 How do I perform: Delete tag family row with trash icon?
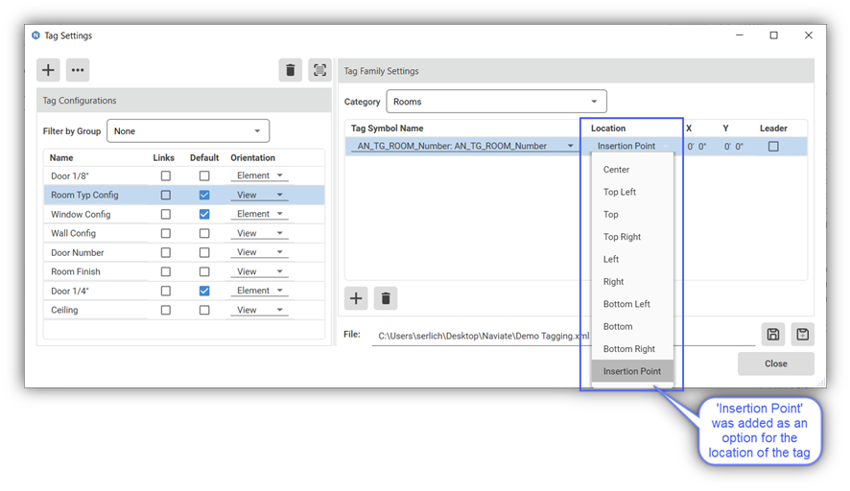385,298
